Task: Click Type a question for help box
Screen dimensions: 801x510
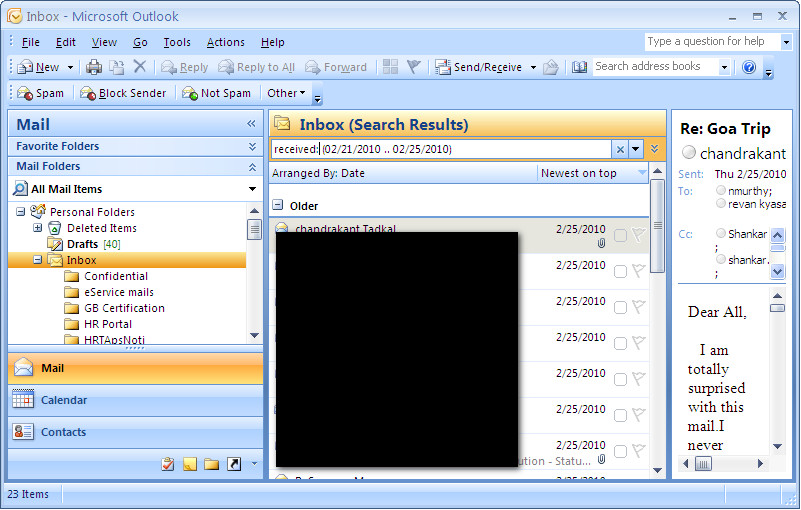Action: 712,41
